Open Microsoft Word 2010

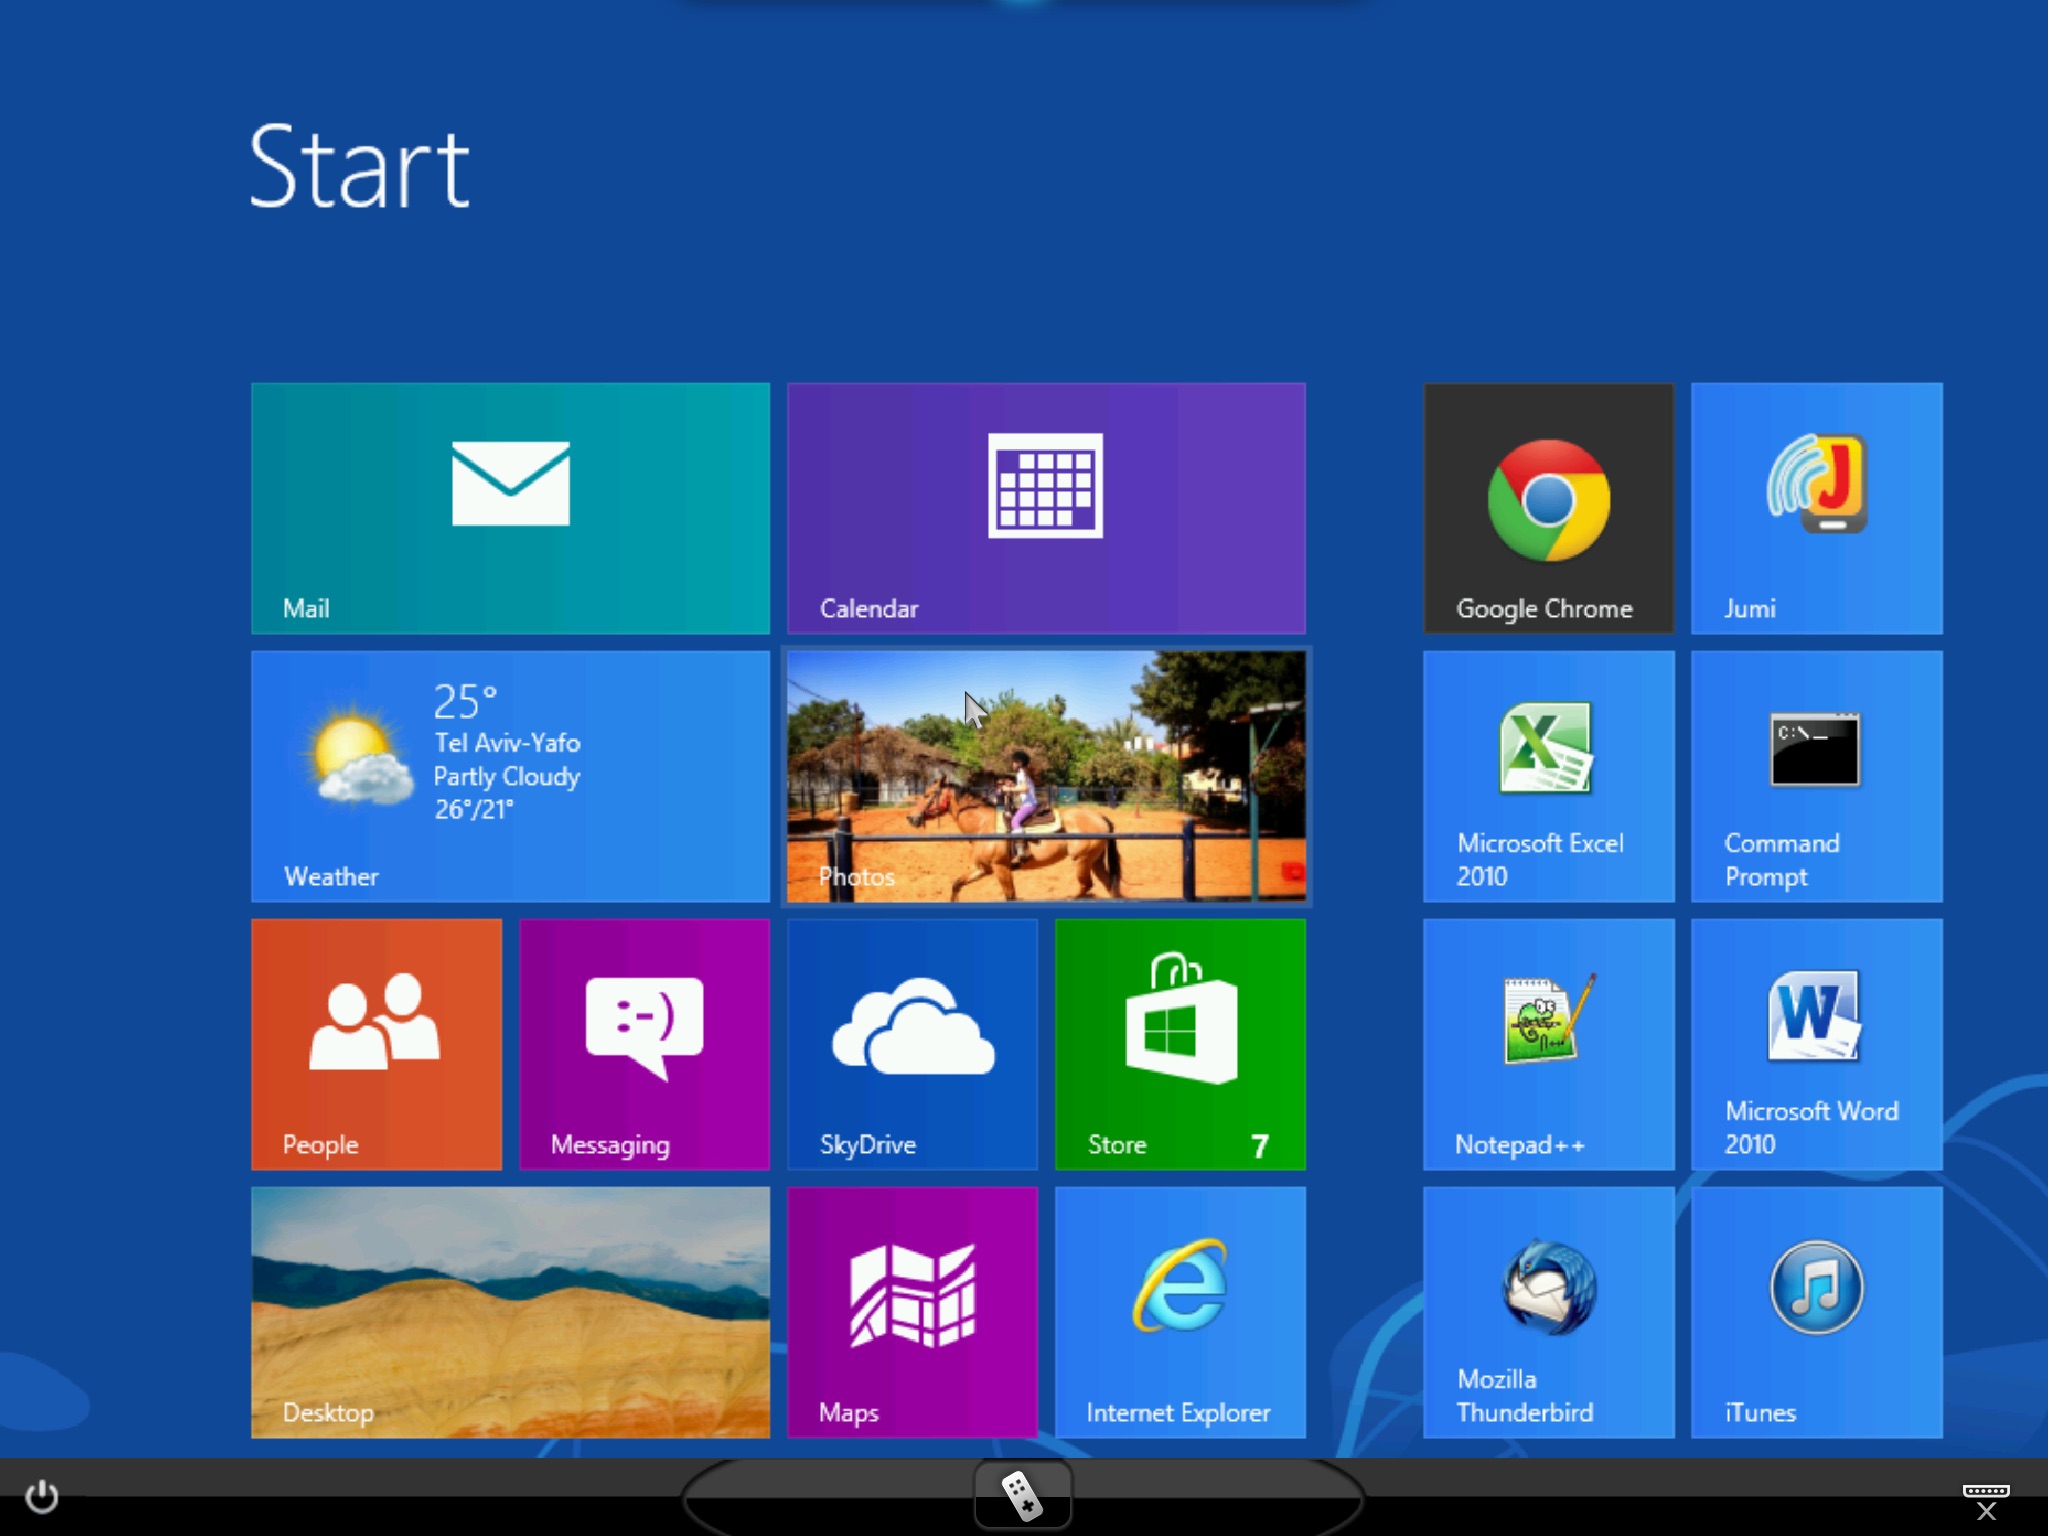pos(1817,1044)
